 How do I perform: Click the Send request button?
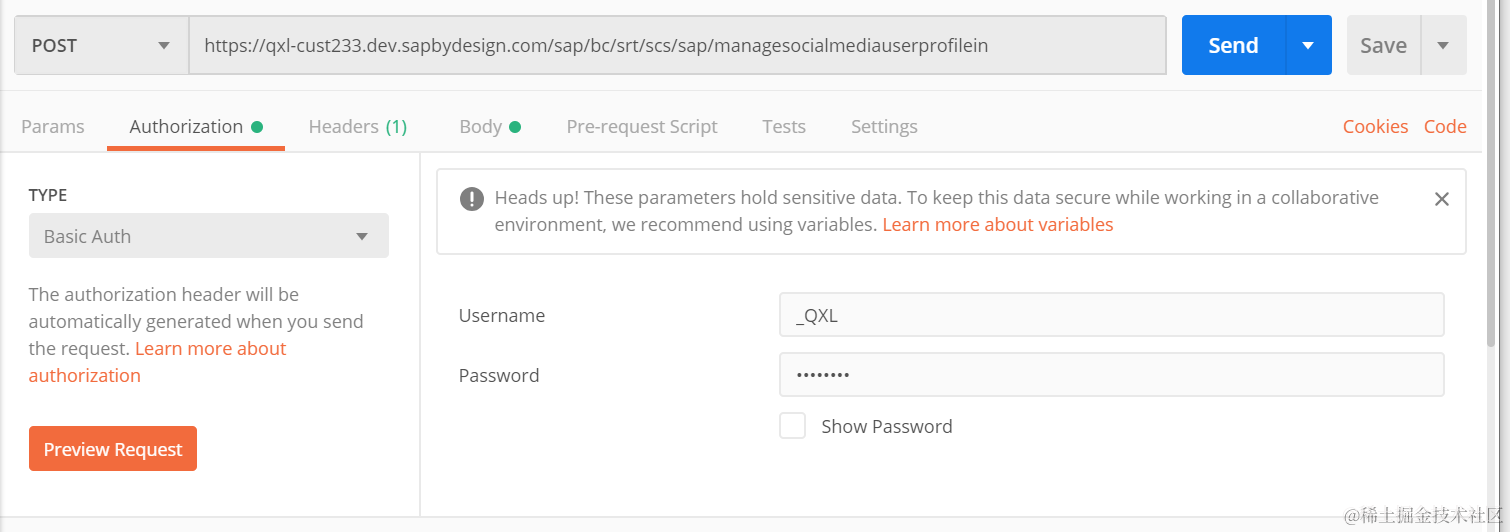1233,45
